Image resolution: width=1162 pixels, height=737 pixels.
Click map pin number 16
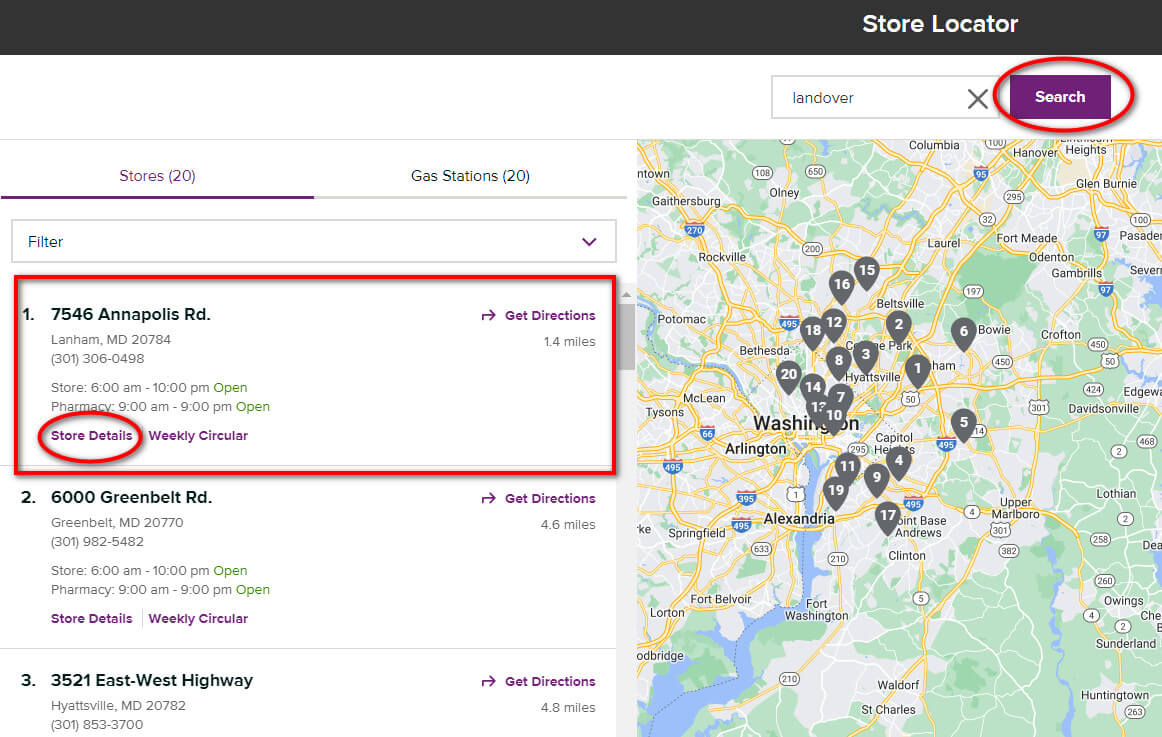point(841,287)
